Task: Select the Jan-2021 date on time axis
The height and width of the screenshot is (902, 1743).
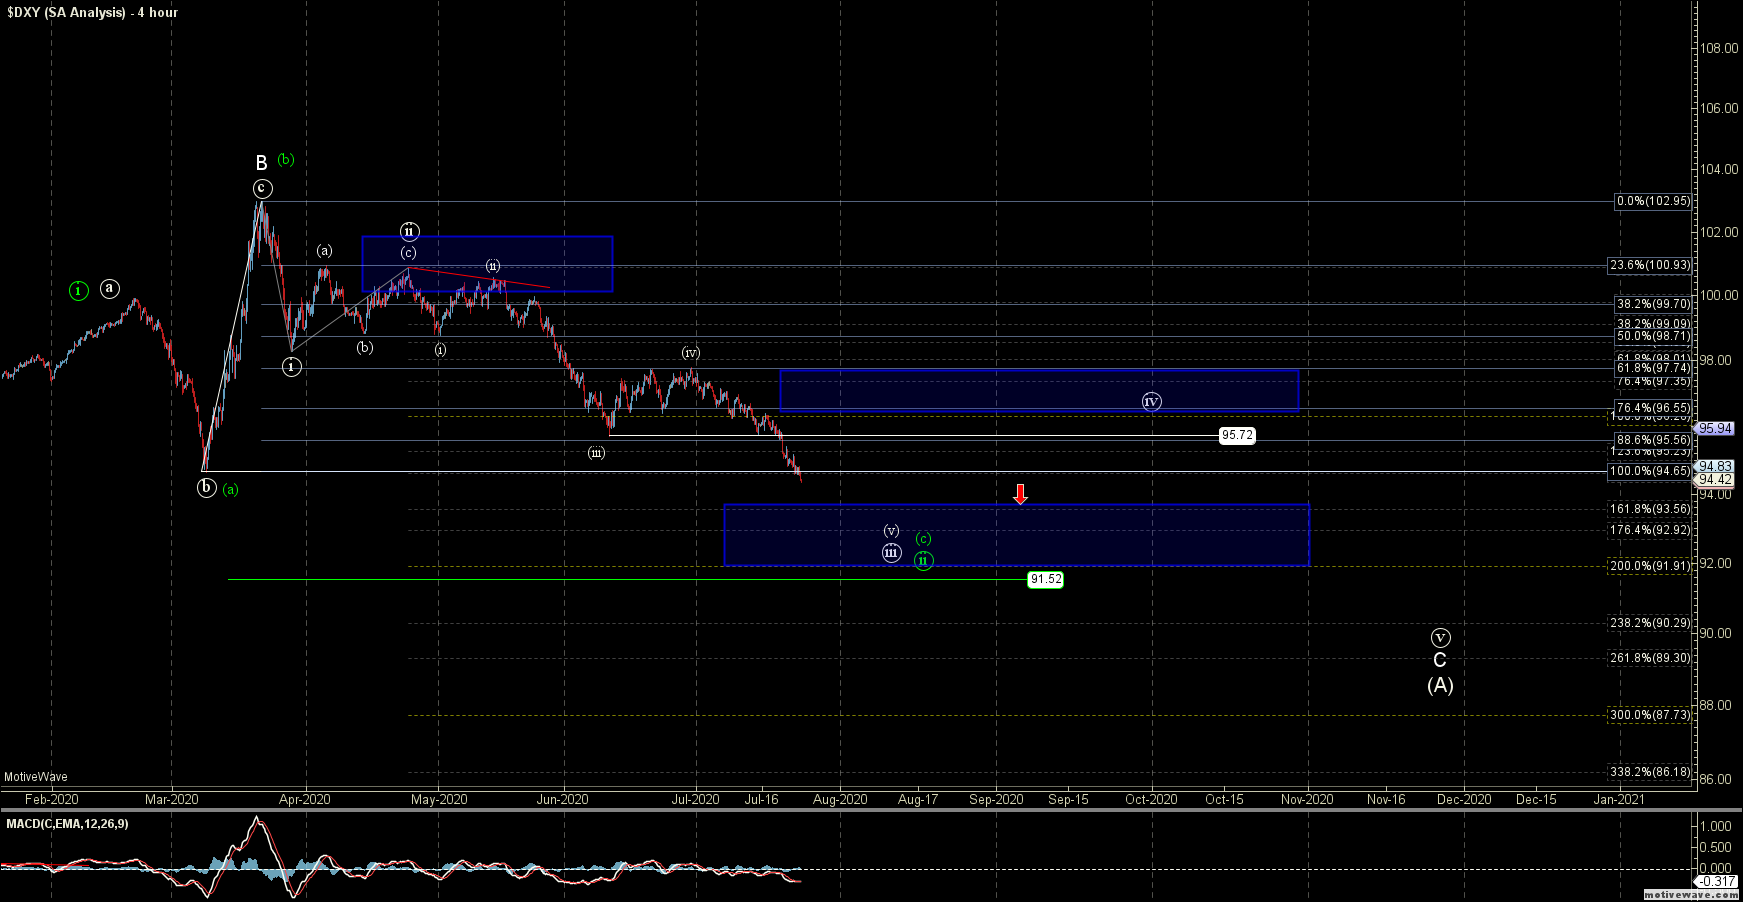Action: [1618, 799]
